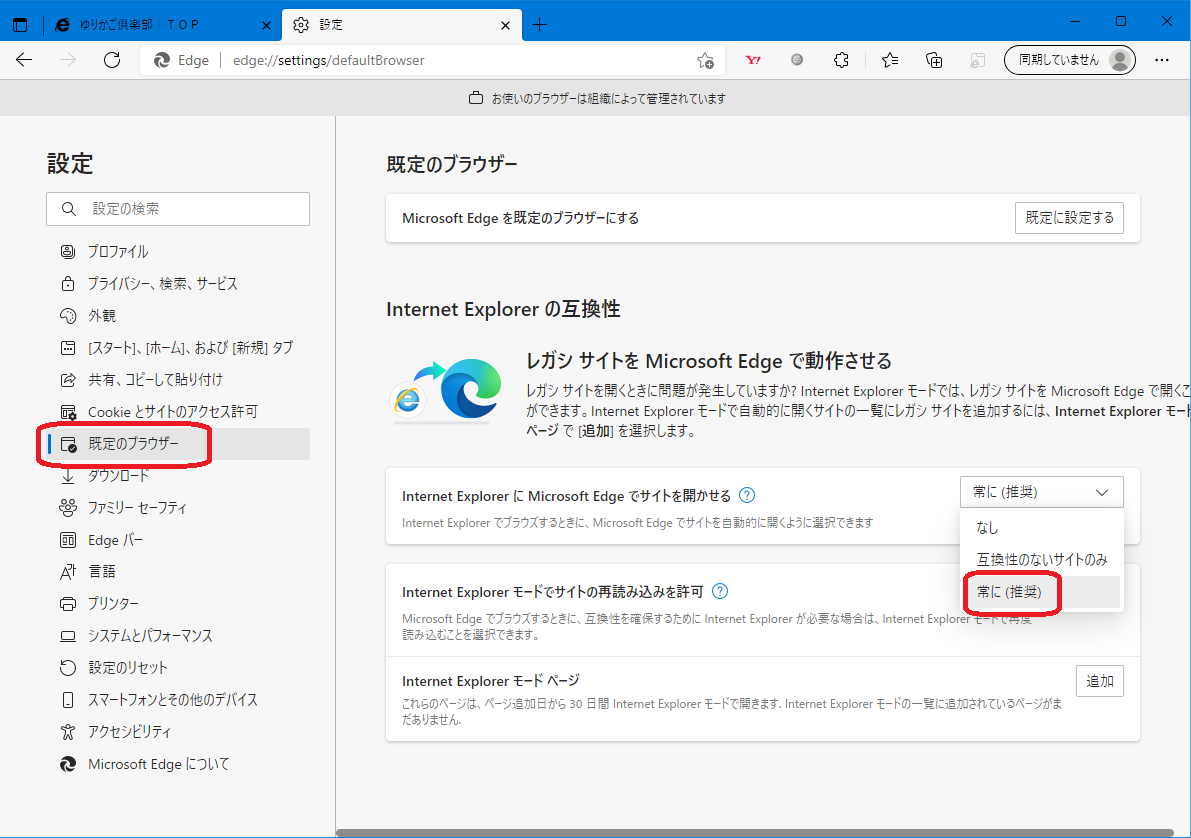Screen dimensions: 1191x838
Task: Click the browser Back arrow
Action: [24, 60]
